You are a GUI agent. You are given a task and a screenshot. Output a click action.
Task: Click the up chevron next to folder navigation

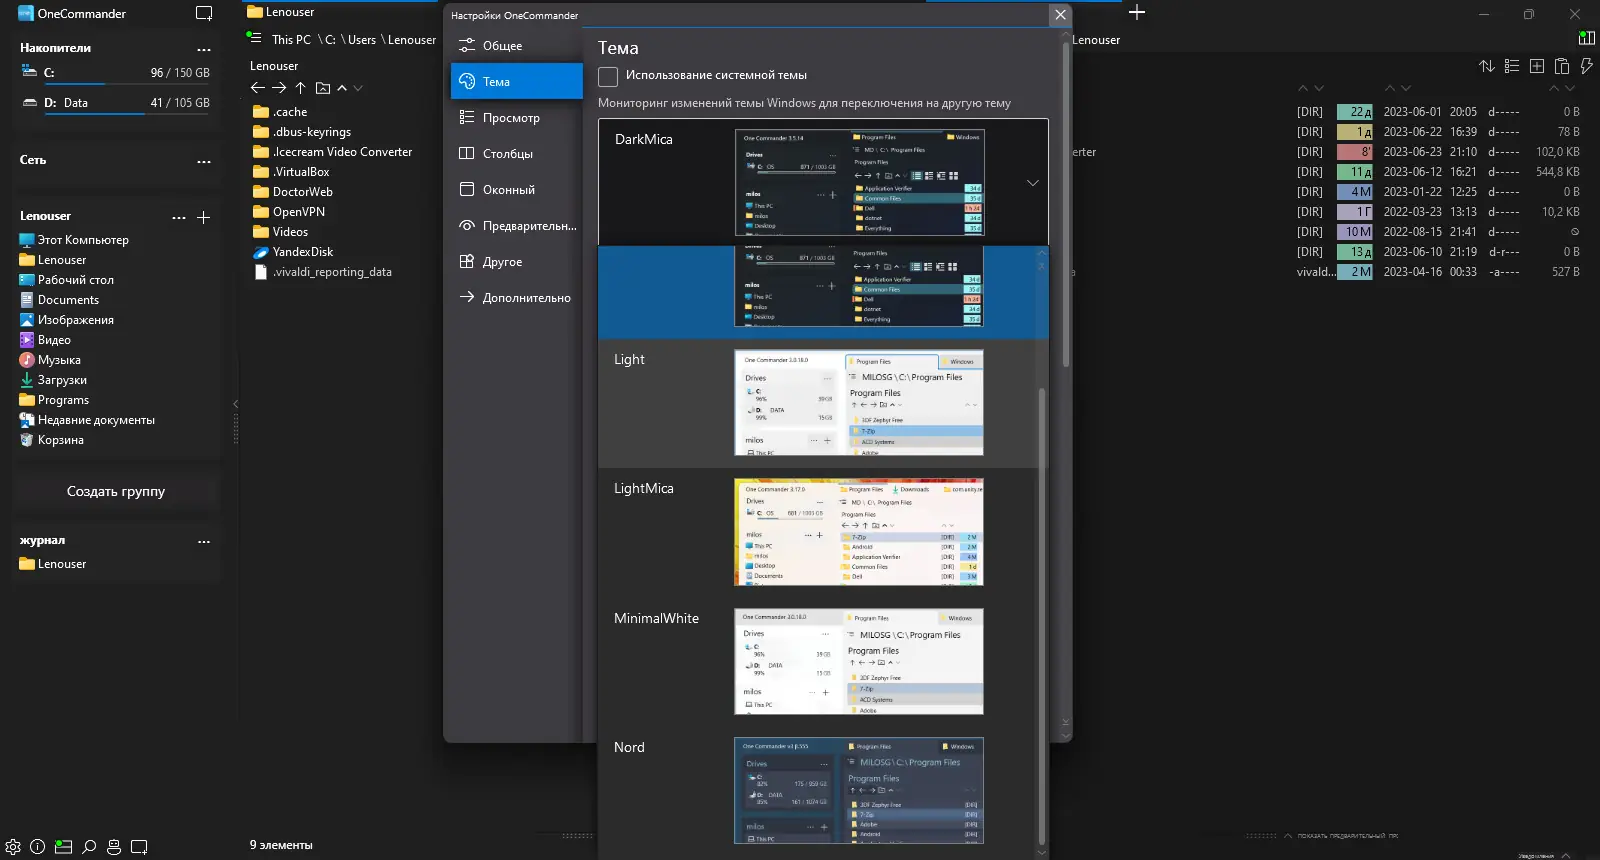342,88
